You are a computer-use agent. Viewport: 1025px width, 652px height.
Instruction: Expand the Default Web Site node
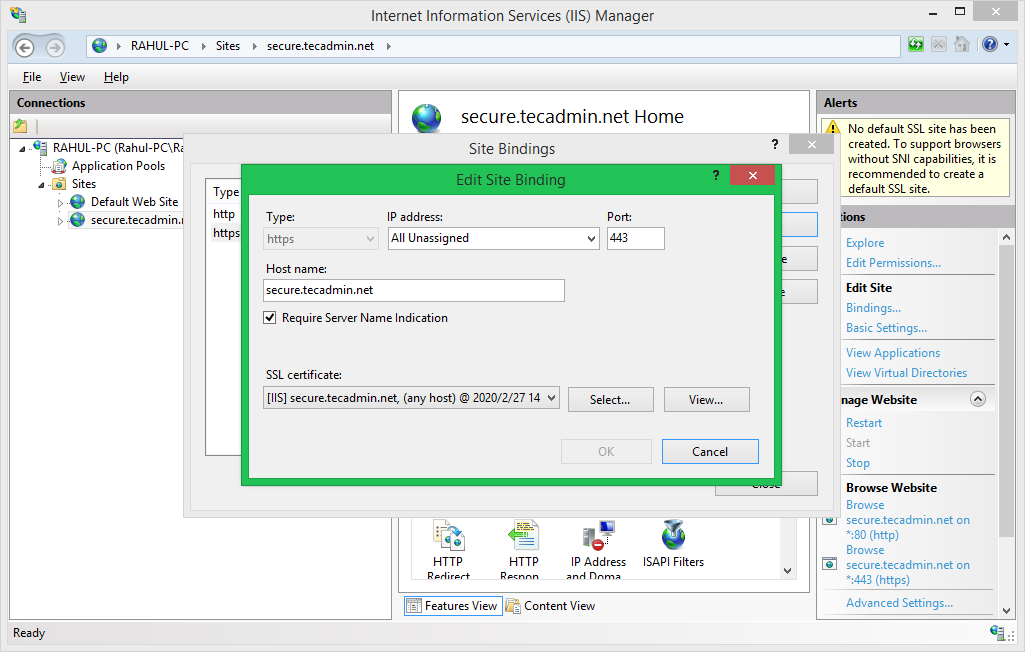click(x=60, y=203)
